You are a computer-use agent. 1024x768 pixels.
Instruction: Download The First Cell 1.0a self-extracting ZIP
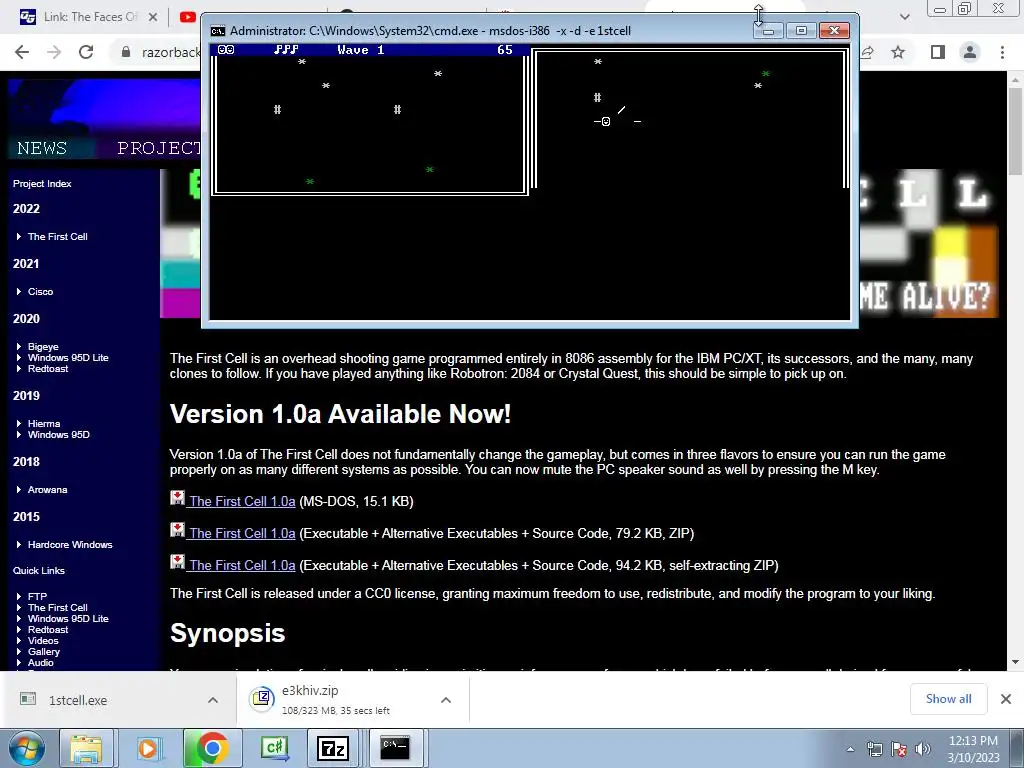(x=242, y=566)
